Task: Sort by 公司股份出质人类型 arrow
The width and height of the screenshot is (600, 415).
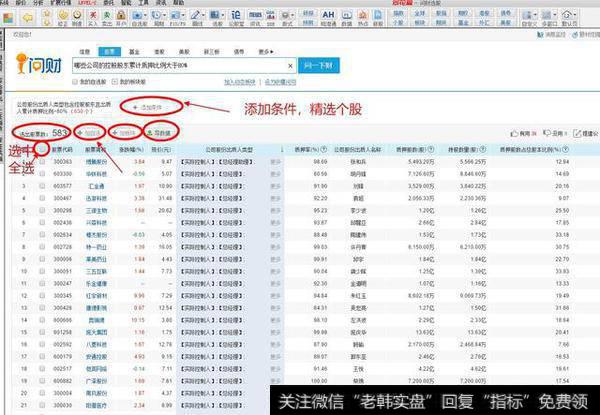Action: 282,150
